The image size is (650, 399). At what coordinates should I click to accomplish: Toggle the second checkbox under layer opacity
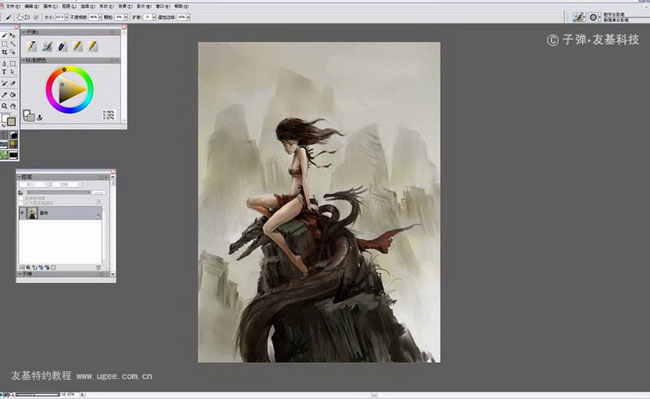(21, 203)
